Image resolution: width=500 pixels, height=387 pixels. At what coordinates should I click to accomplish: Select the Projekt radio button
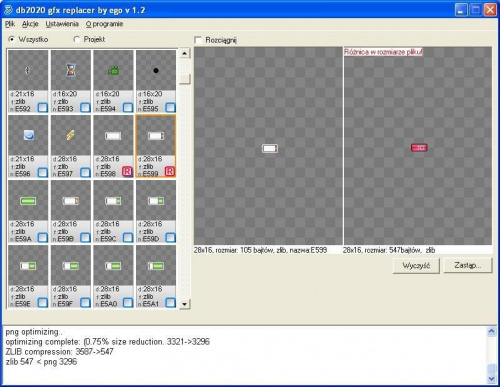point(77,39)
